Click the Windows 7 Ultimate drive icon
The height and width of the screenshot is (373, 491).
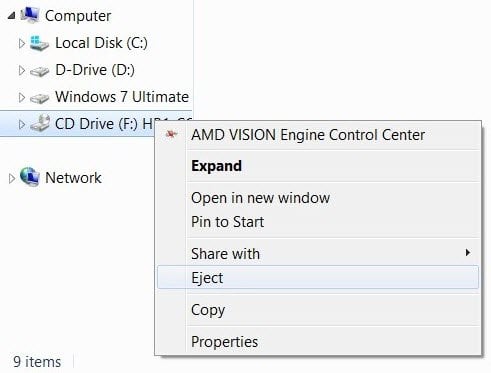(x=39, y=98)
